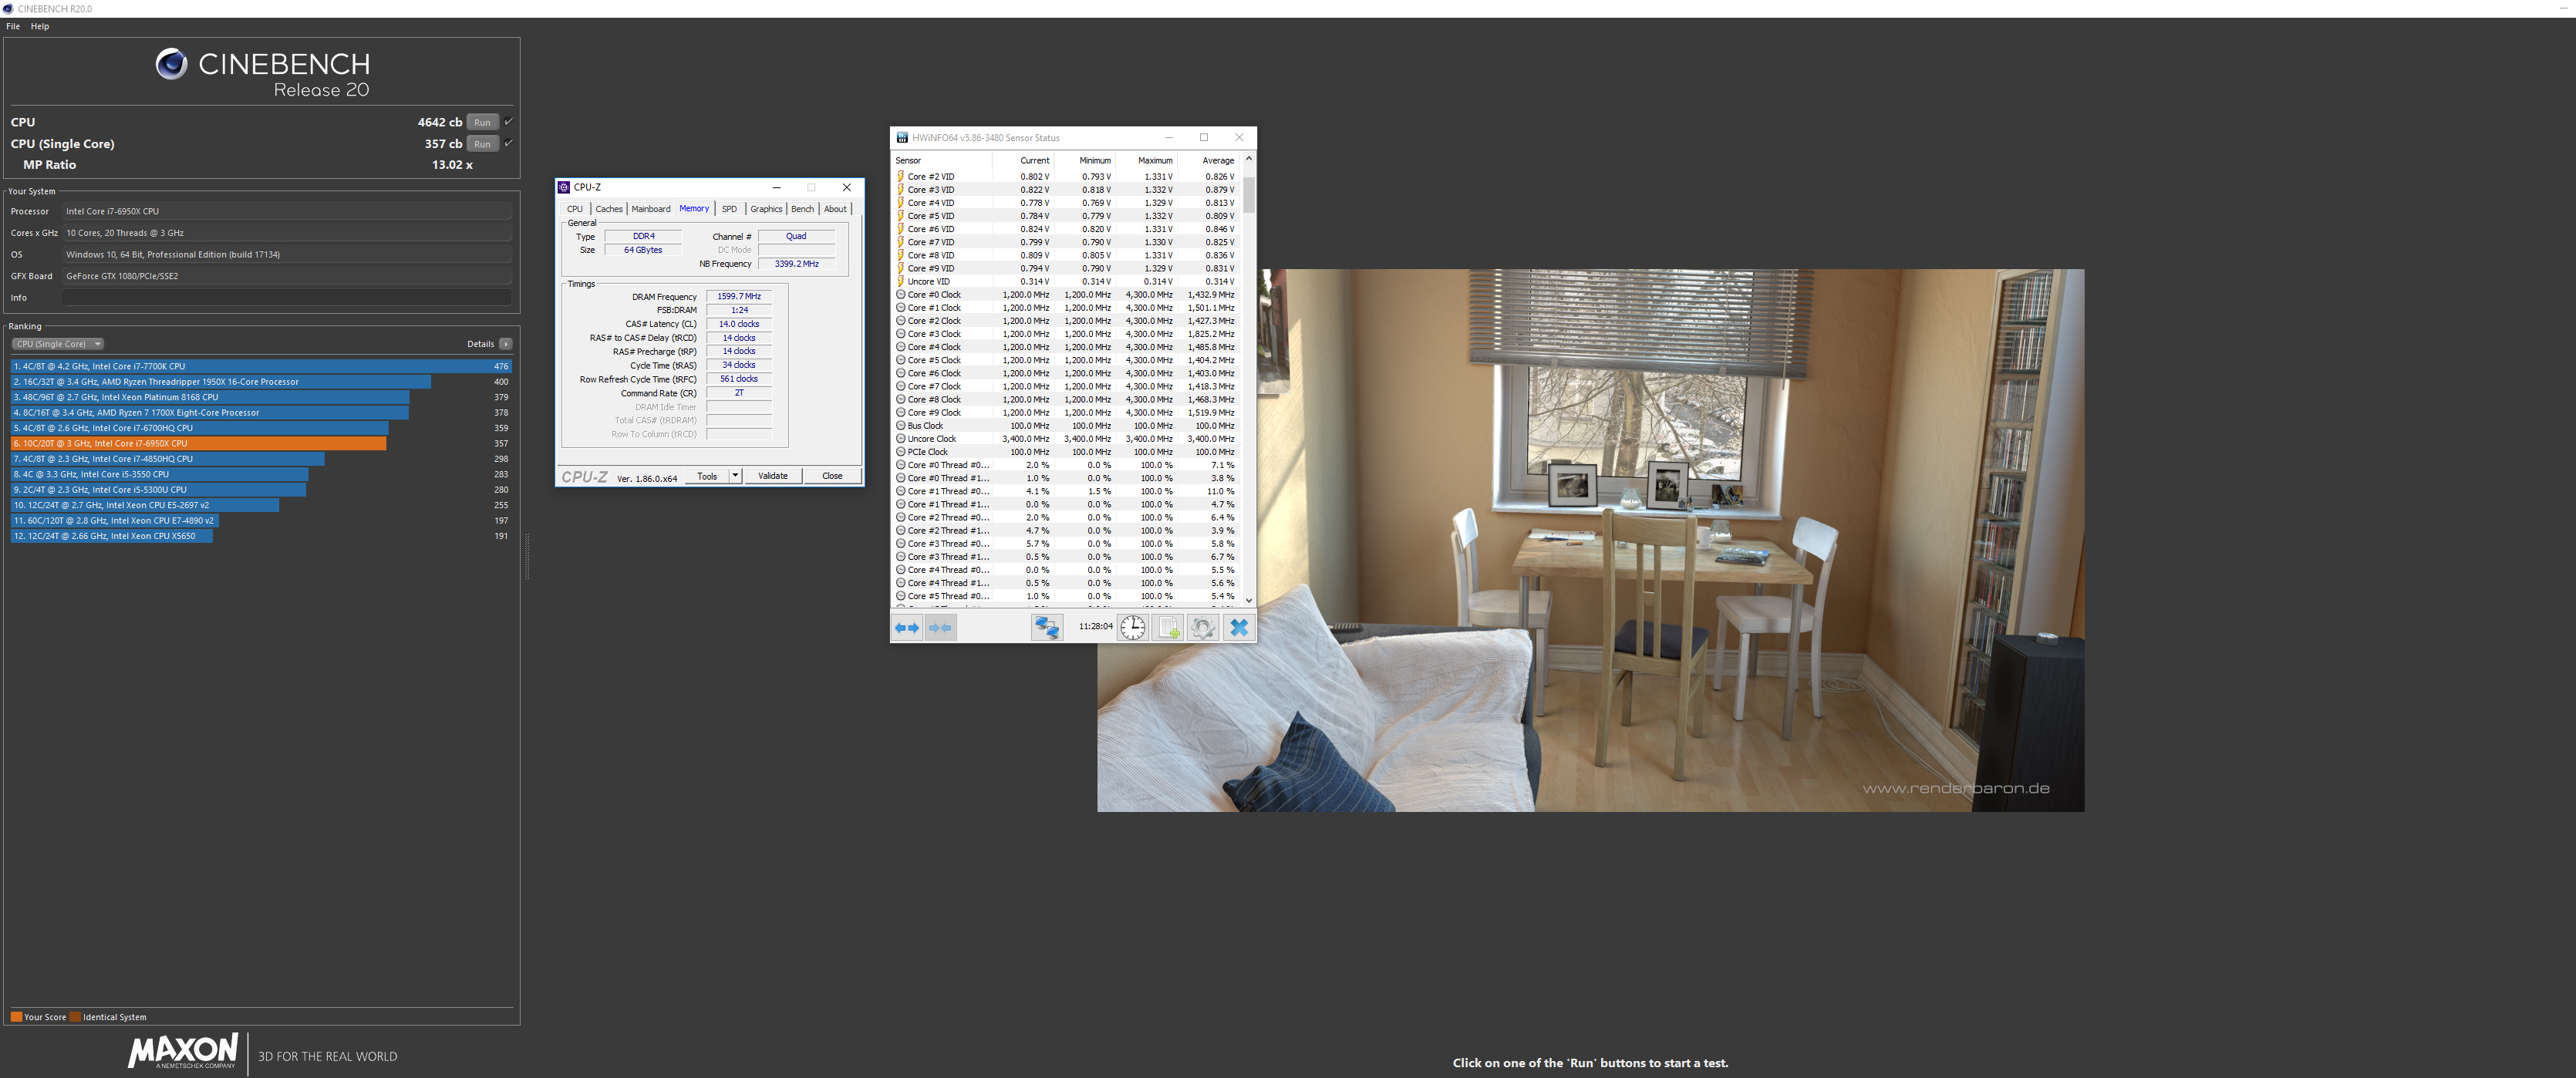Open ranking type CPU (Single Core) dropdown
Viewport: 2576px width, 1078px height.
click(x=58, y=344)
